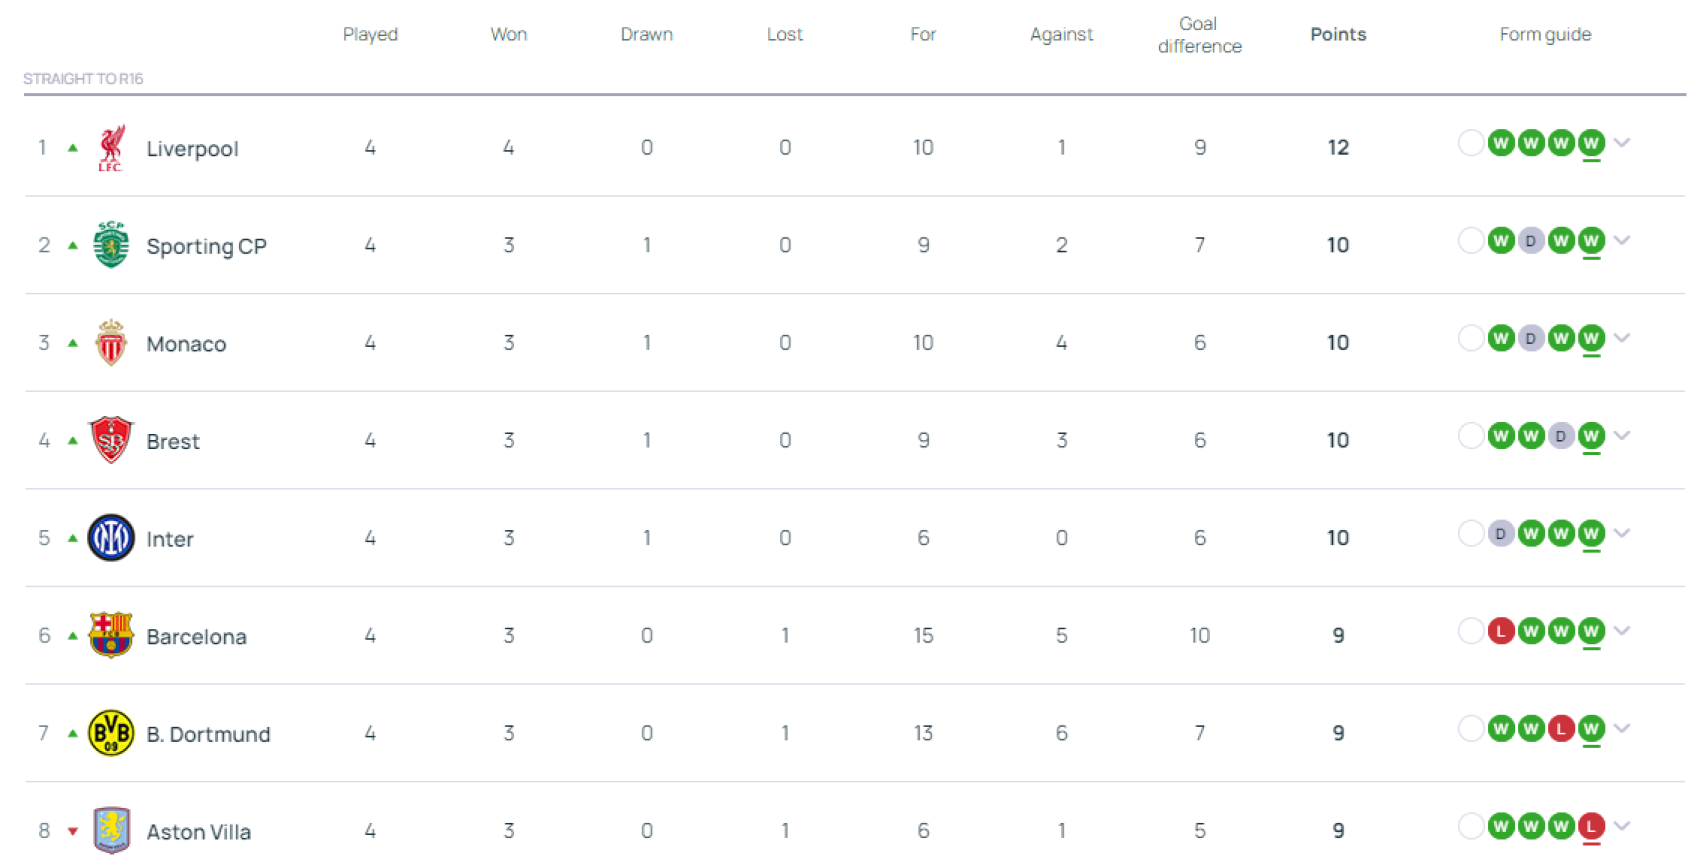Click the Barcelona club crest
1706x865 pixels.
tap(111, 635)
